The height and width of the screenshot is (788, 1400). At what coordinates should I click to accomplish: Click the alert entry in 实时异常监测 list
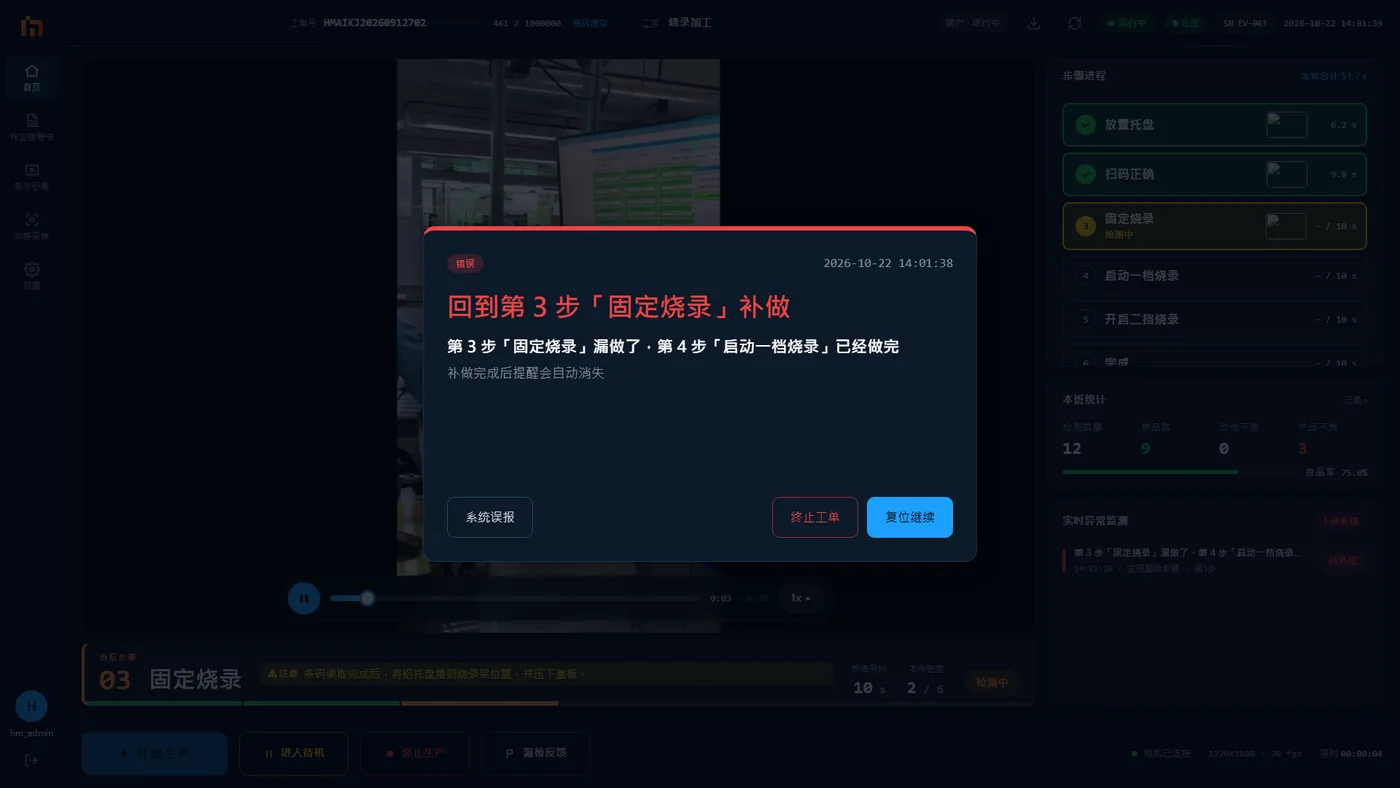[1214, 560]
